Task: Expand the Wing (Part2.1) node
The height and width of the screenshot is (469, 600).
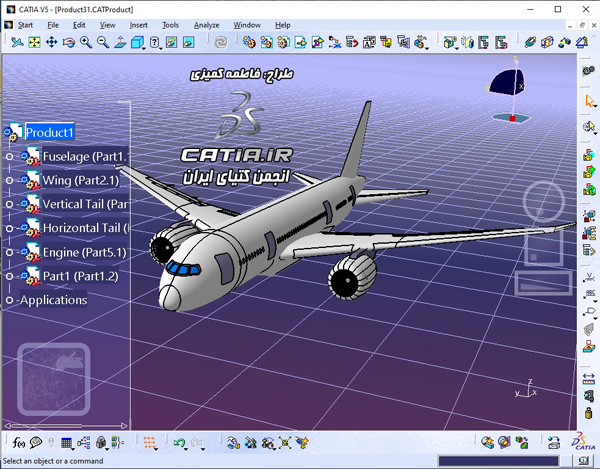Action: (9, 180)
